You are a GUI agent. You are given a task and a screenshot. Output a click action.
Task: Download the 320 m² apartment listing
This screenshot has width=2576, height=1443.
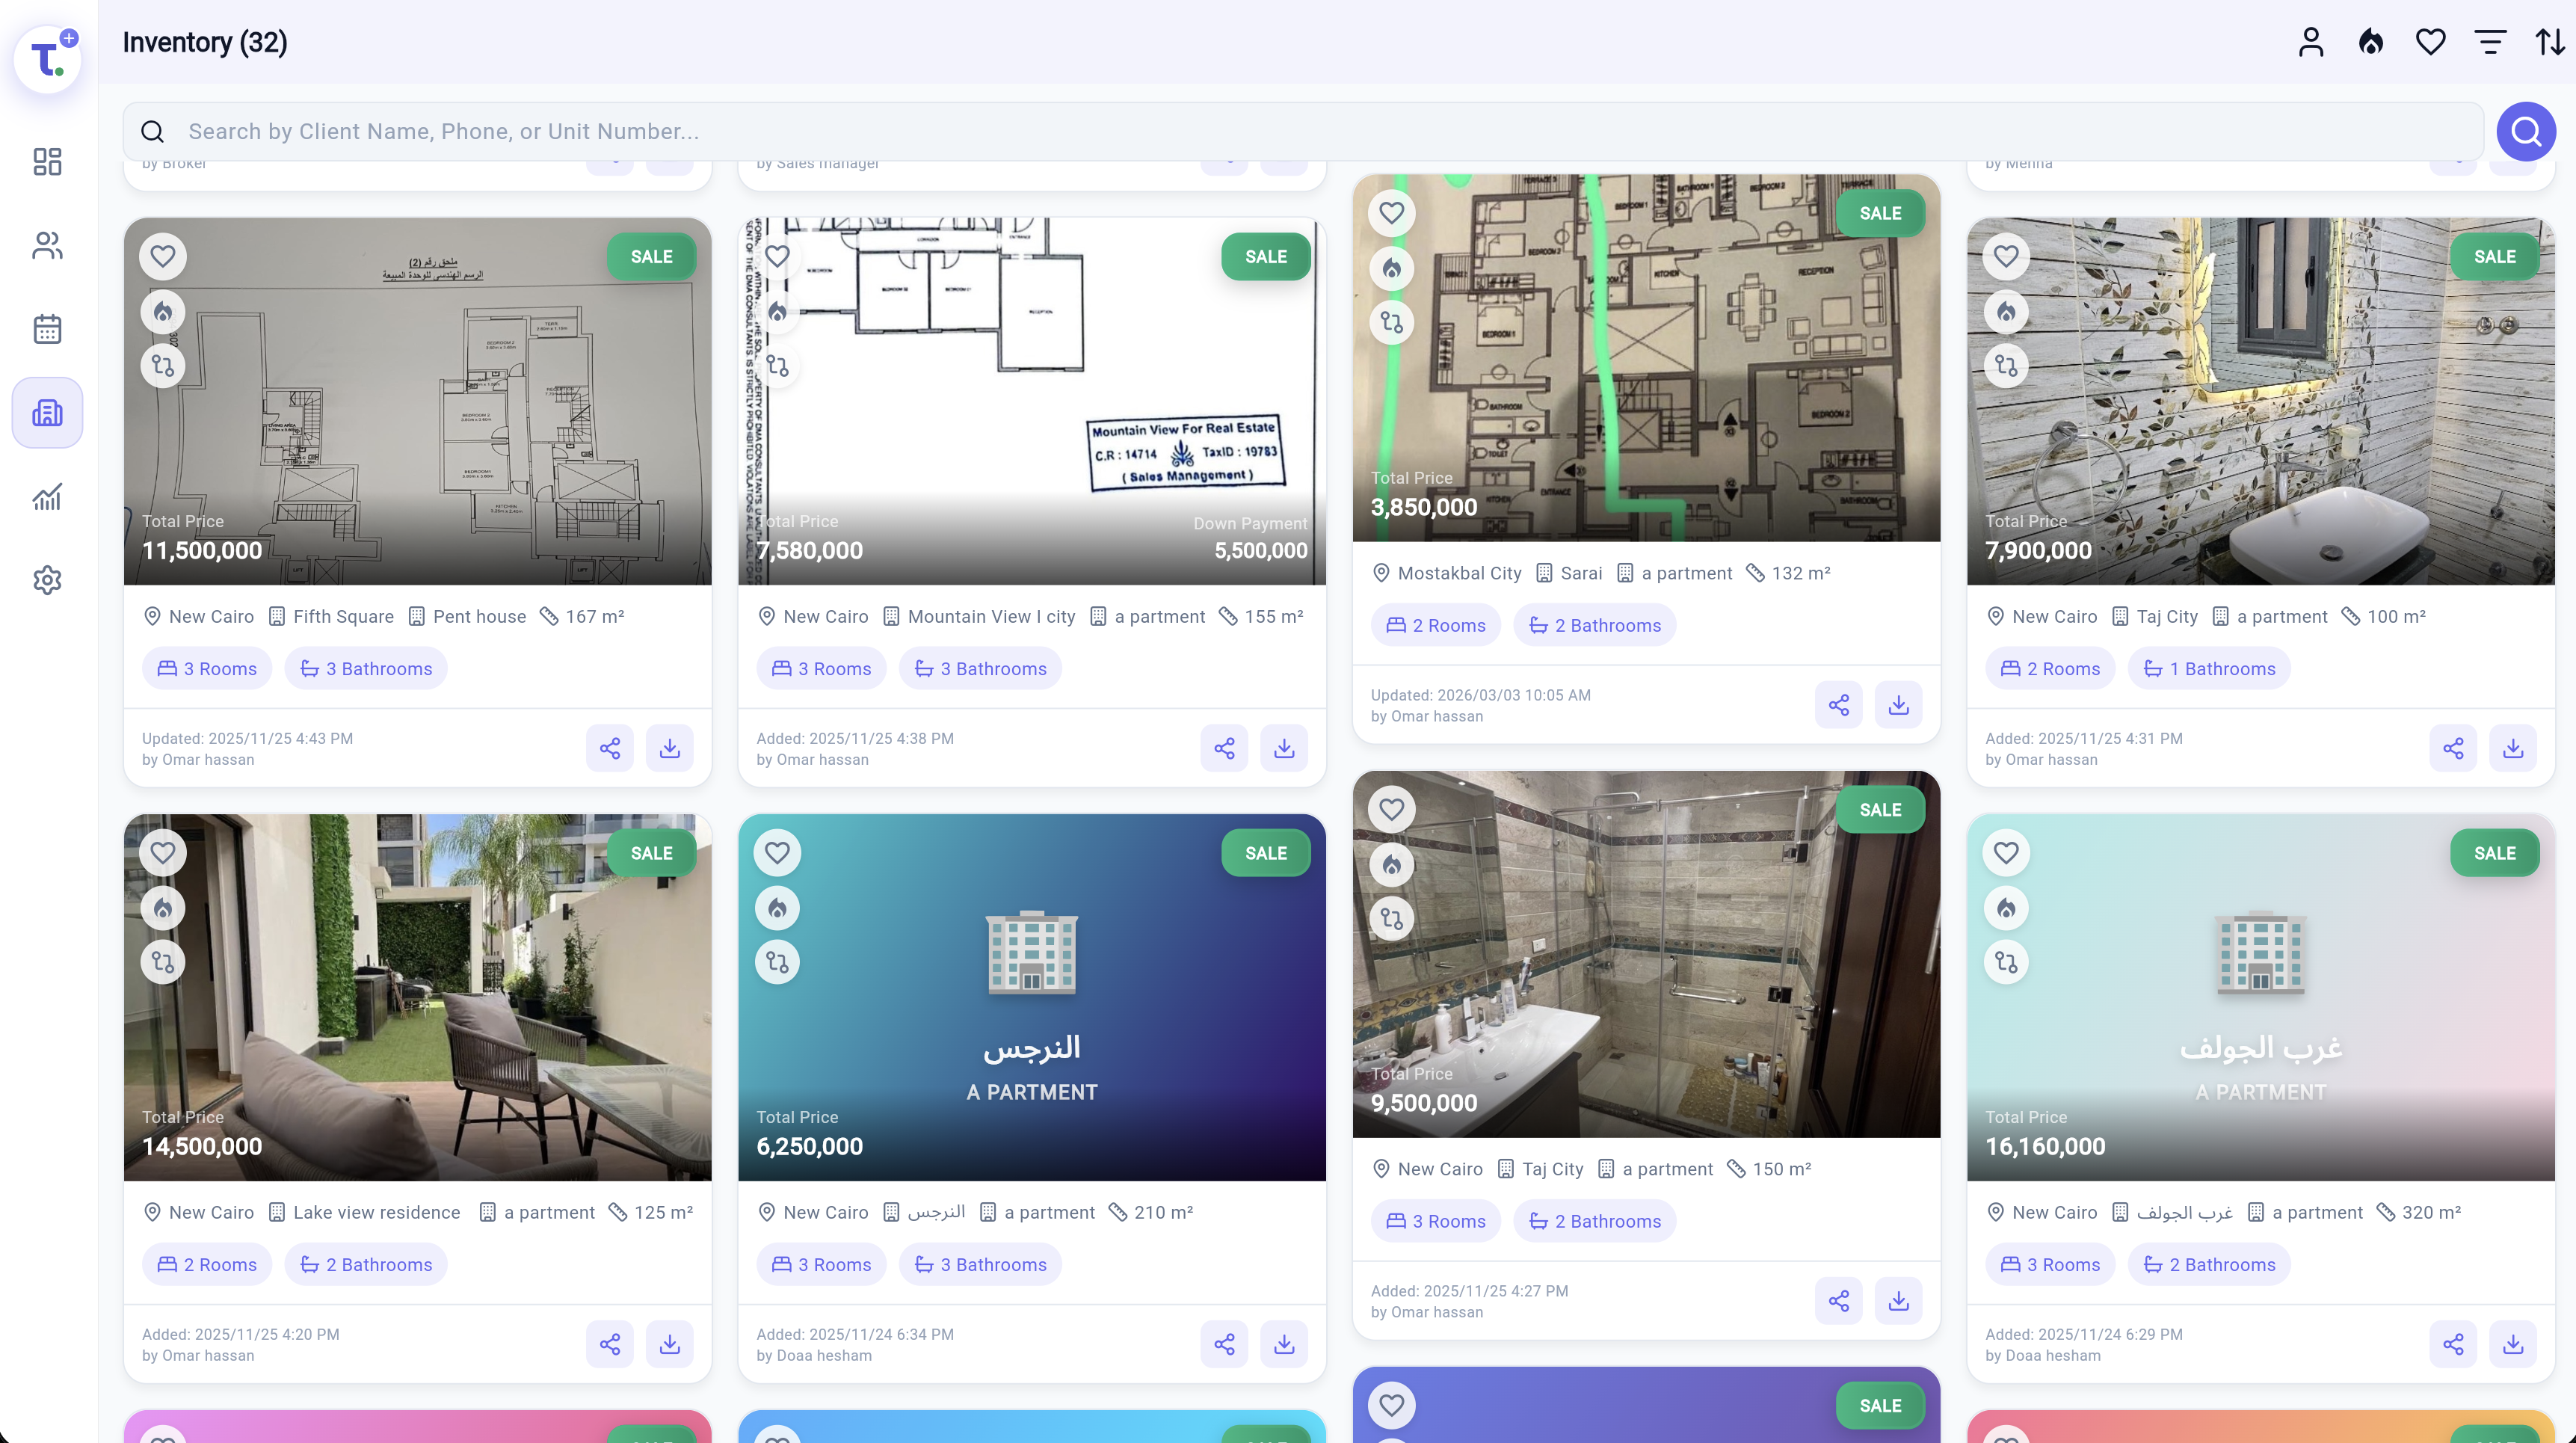(2514, 1344)
